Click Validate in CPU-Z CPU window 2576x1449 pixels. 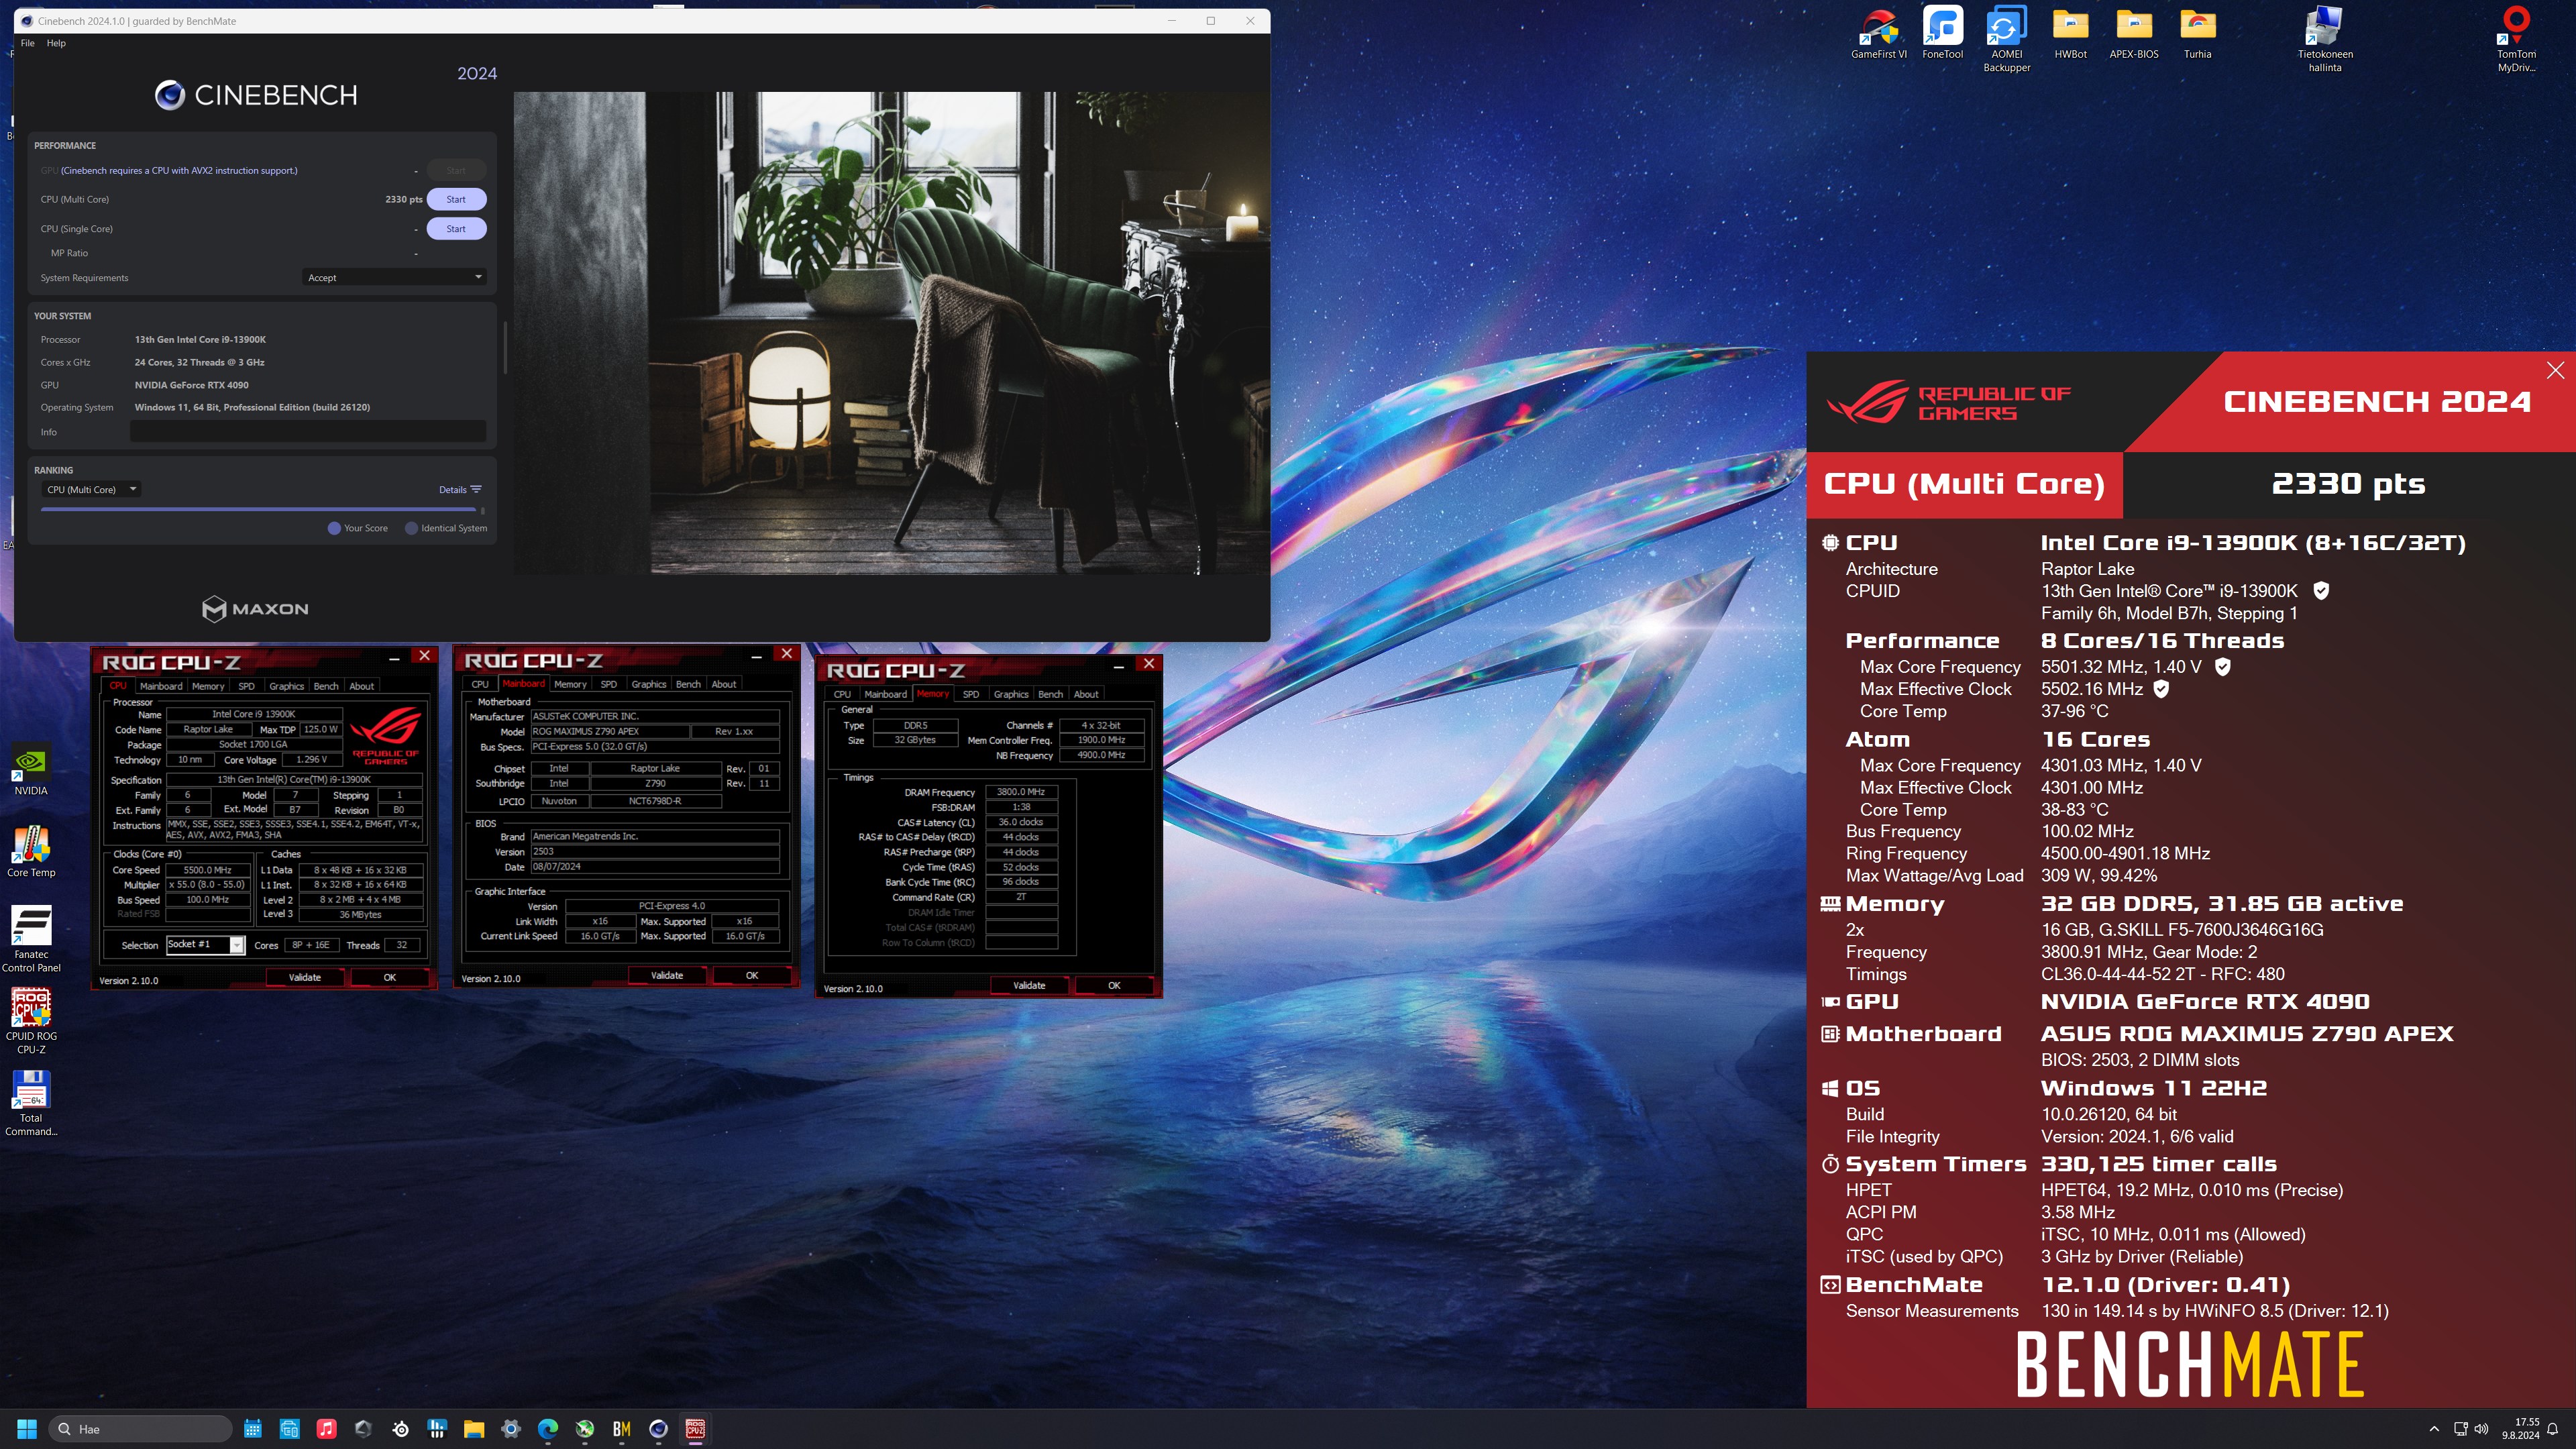305,977
